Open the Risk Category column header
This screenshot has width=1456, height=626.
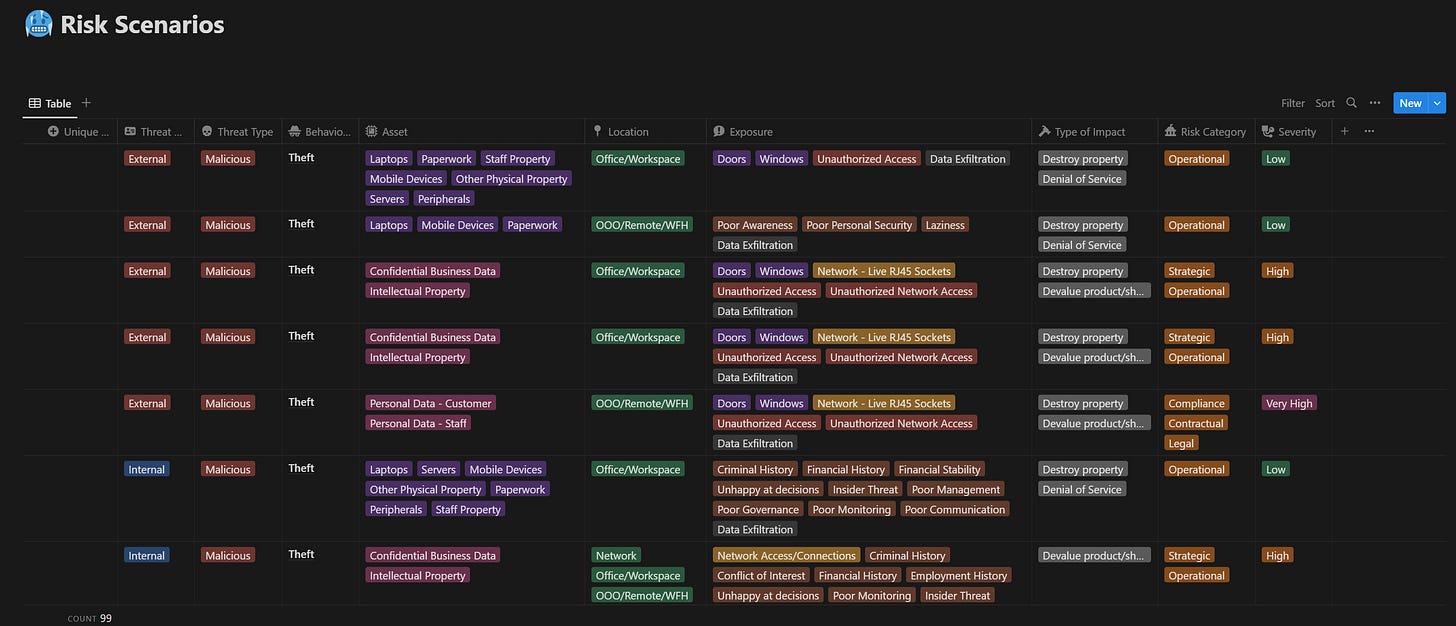coord(1205,131)
